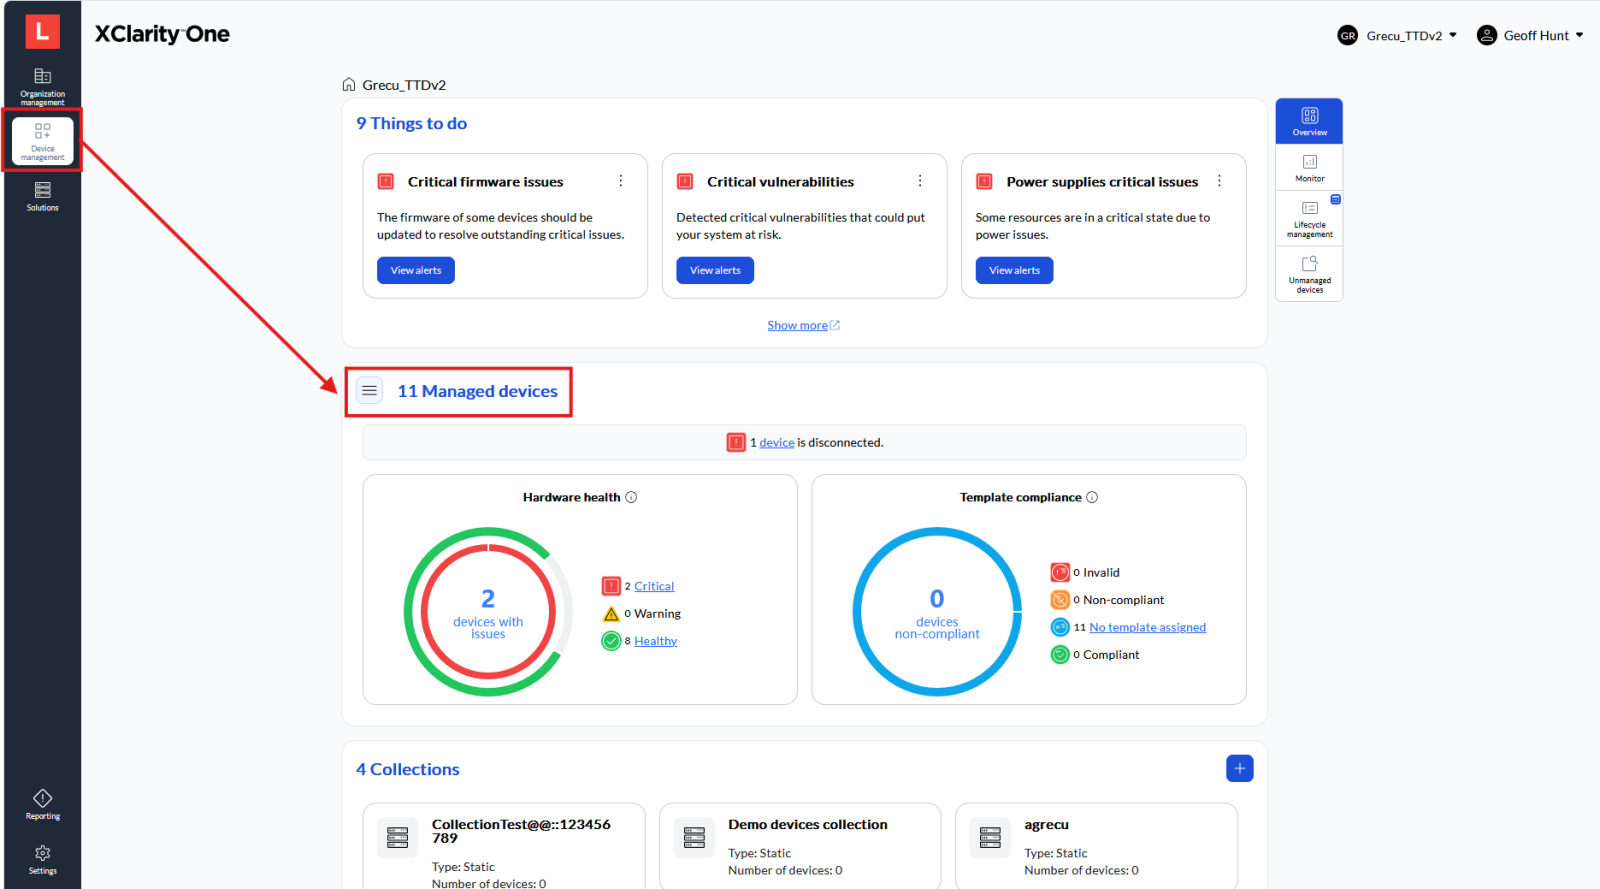Click the Invalid status icon

(1060, 572)
